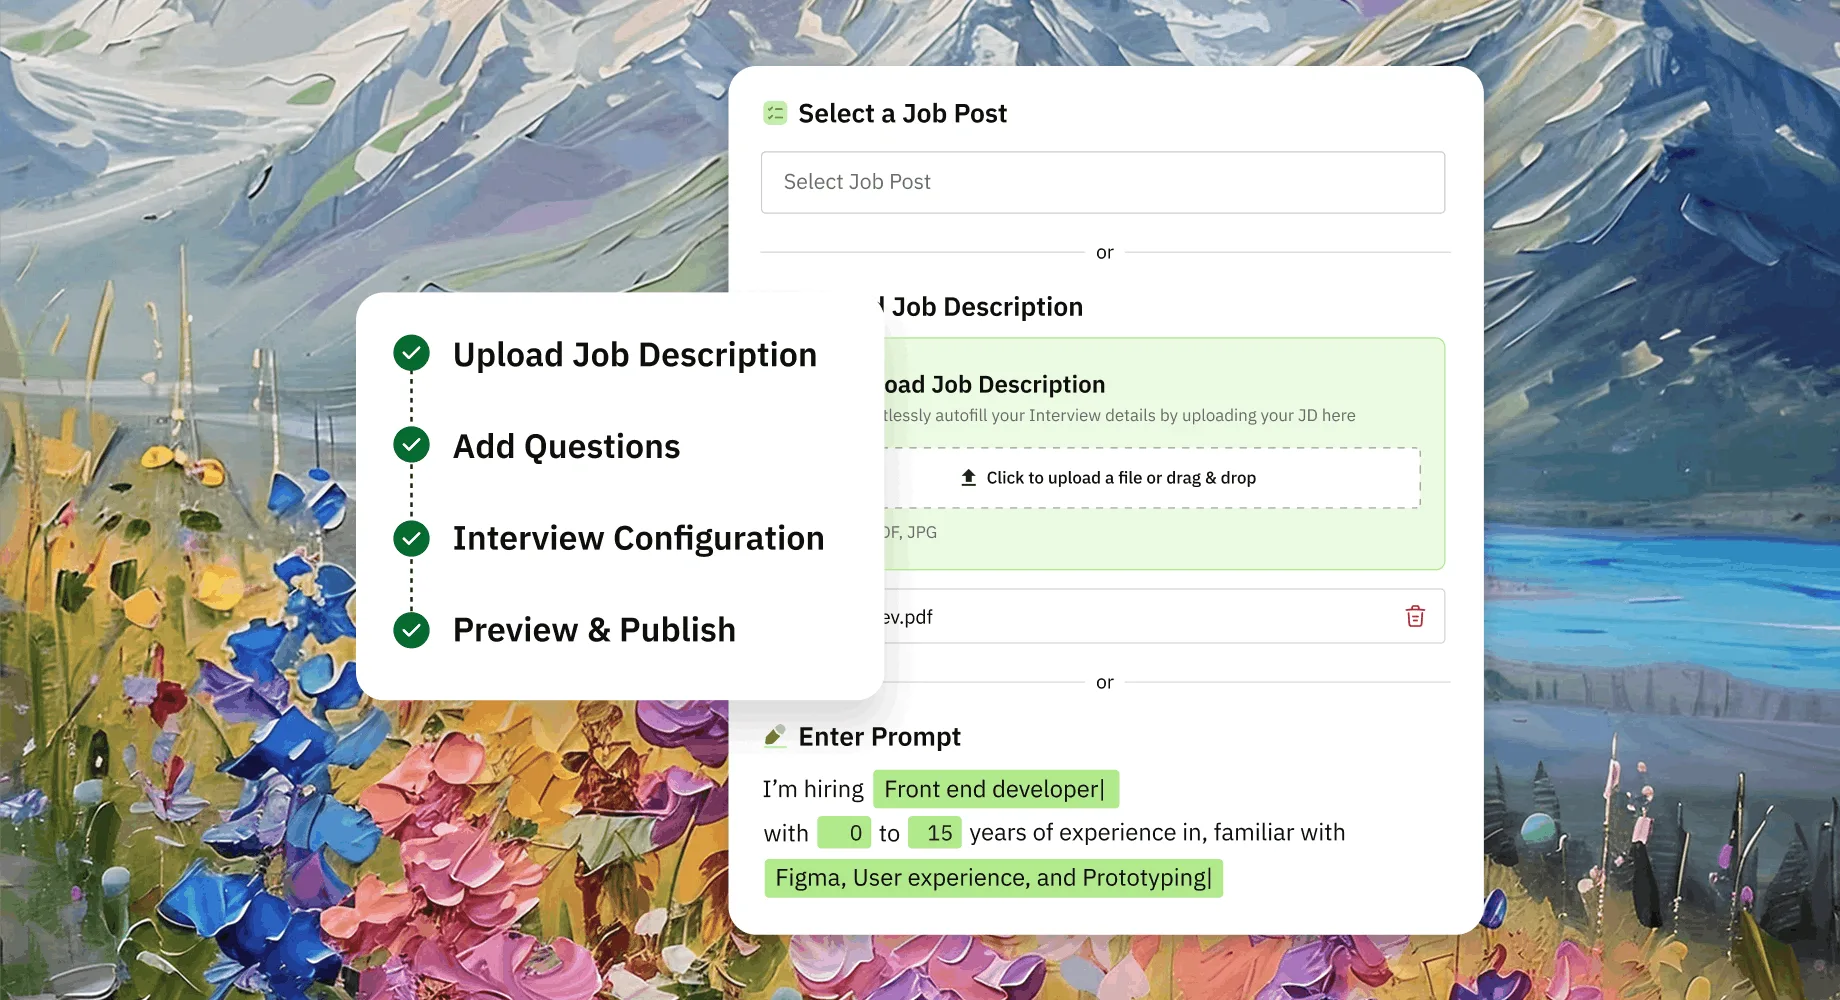Screen dimensions: 1840x1000
Task: Toggle the Add Questions step checkmark
Action: click(411, 445)
